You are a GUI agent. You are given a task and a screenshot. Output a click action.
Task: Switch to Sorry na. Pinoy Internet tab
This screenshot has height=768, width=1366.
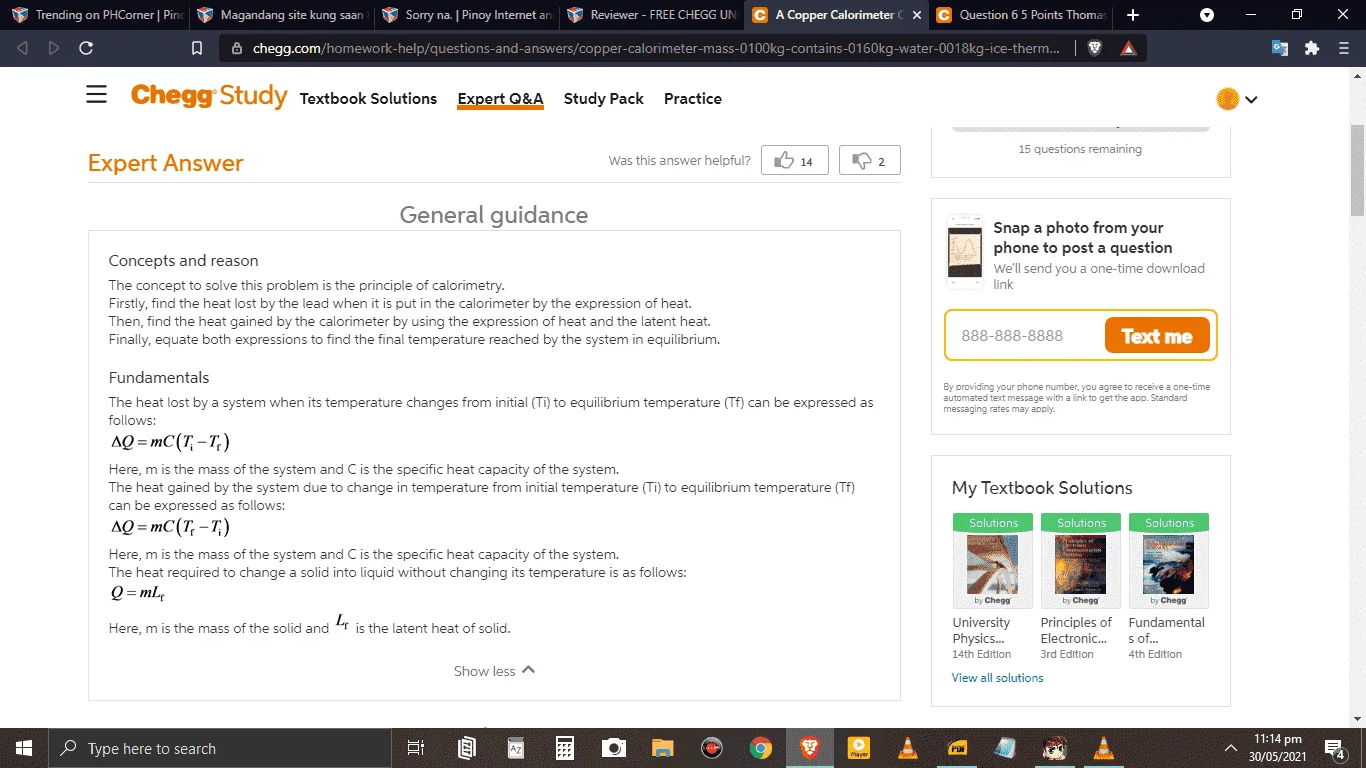[x=465, y=15]
